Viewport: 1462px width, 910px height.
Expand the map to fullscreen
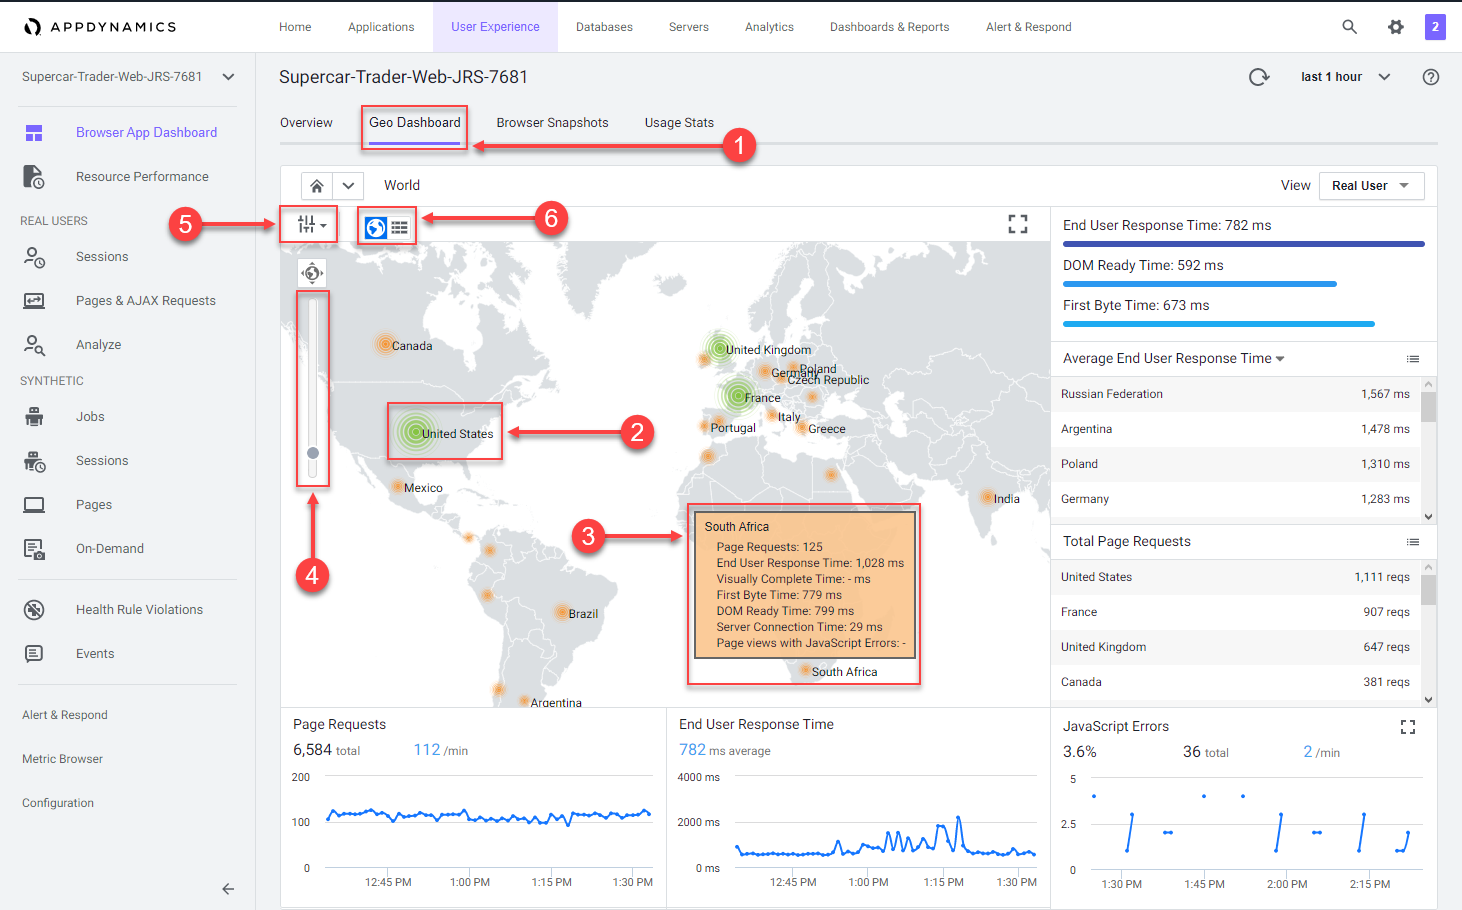pyautogui.click(x=1018, y=224)
